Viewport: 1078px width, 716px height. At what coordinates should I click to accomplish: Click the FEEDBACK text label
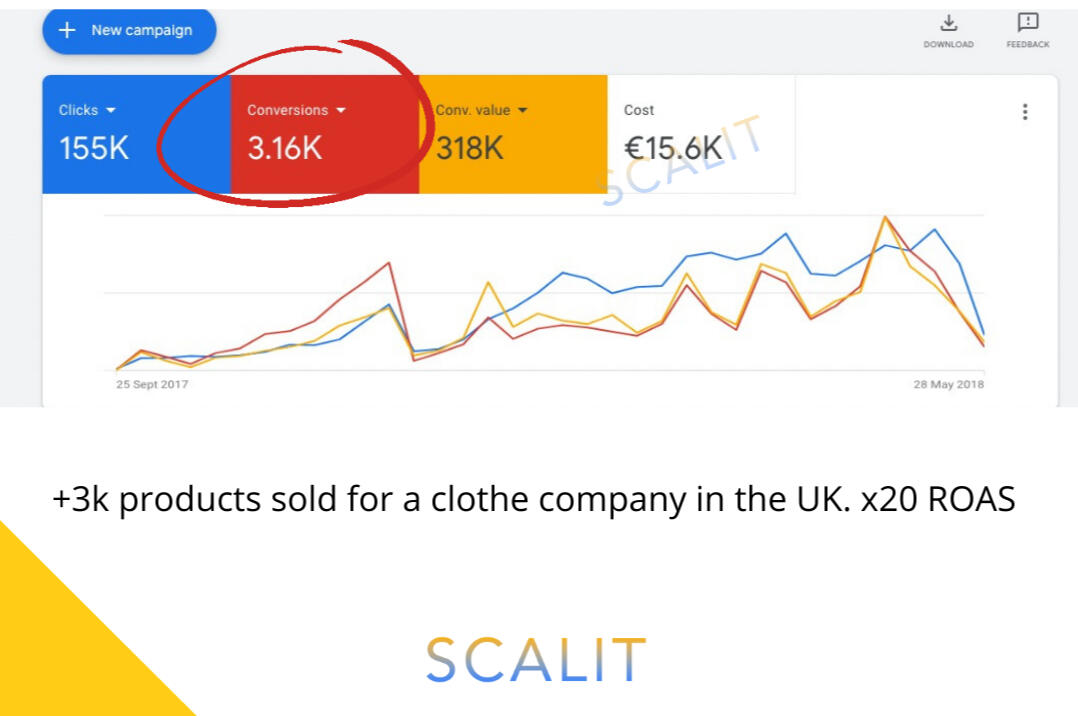click(x=1028, y=45)
